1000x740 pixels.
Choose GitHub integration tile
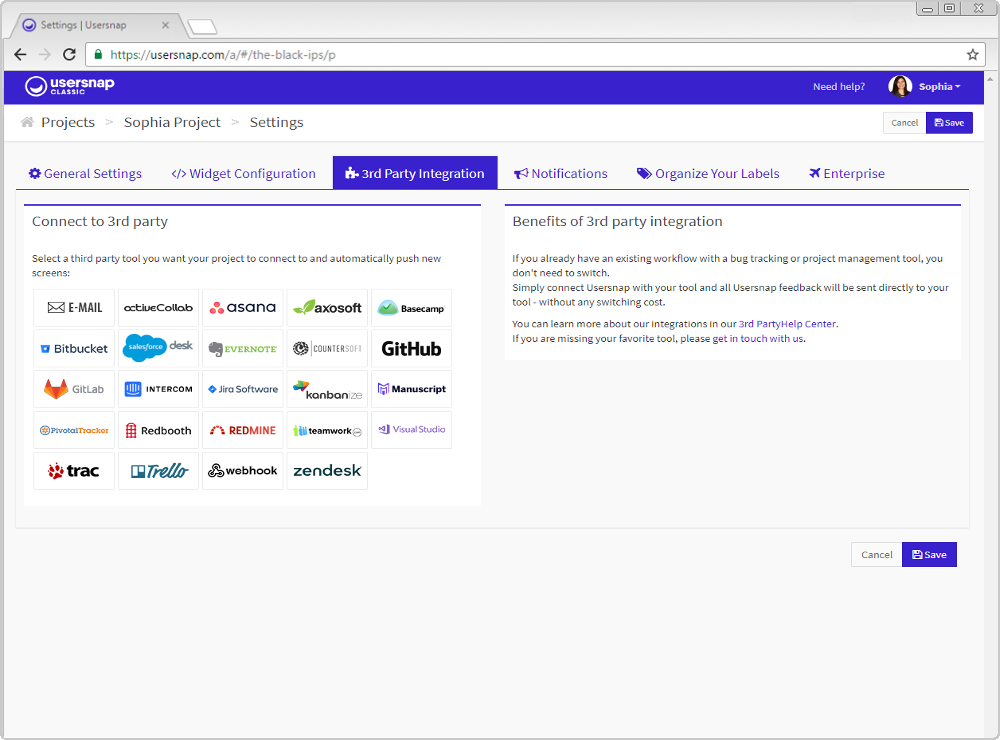click(411, 349)
